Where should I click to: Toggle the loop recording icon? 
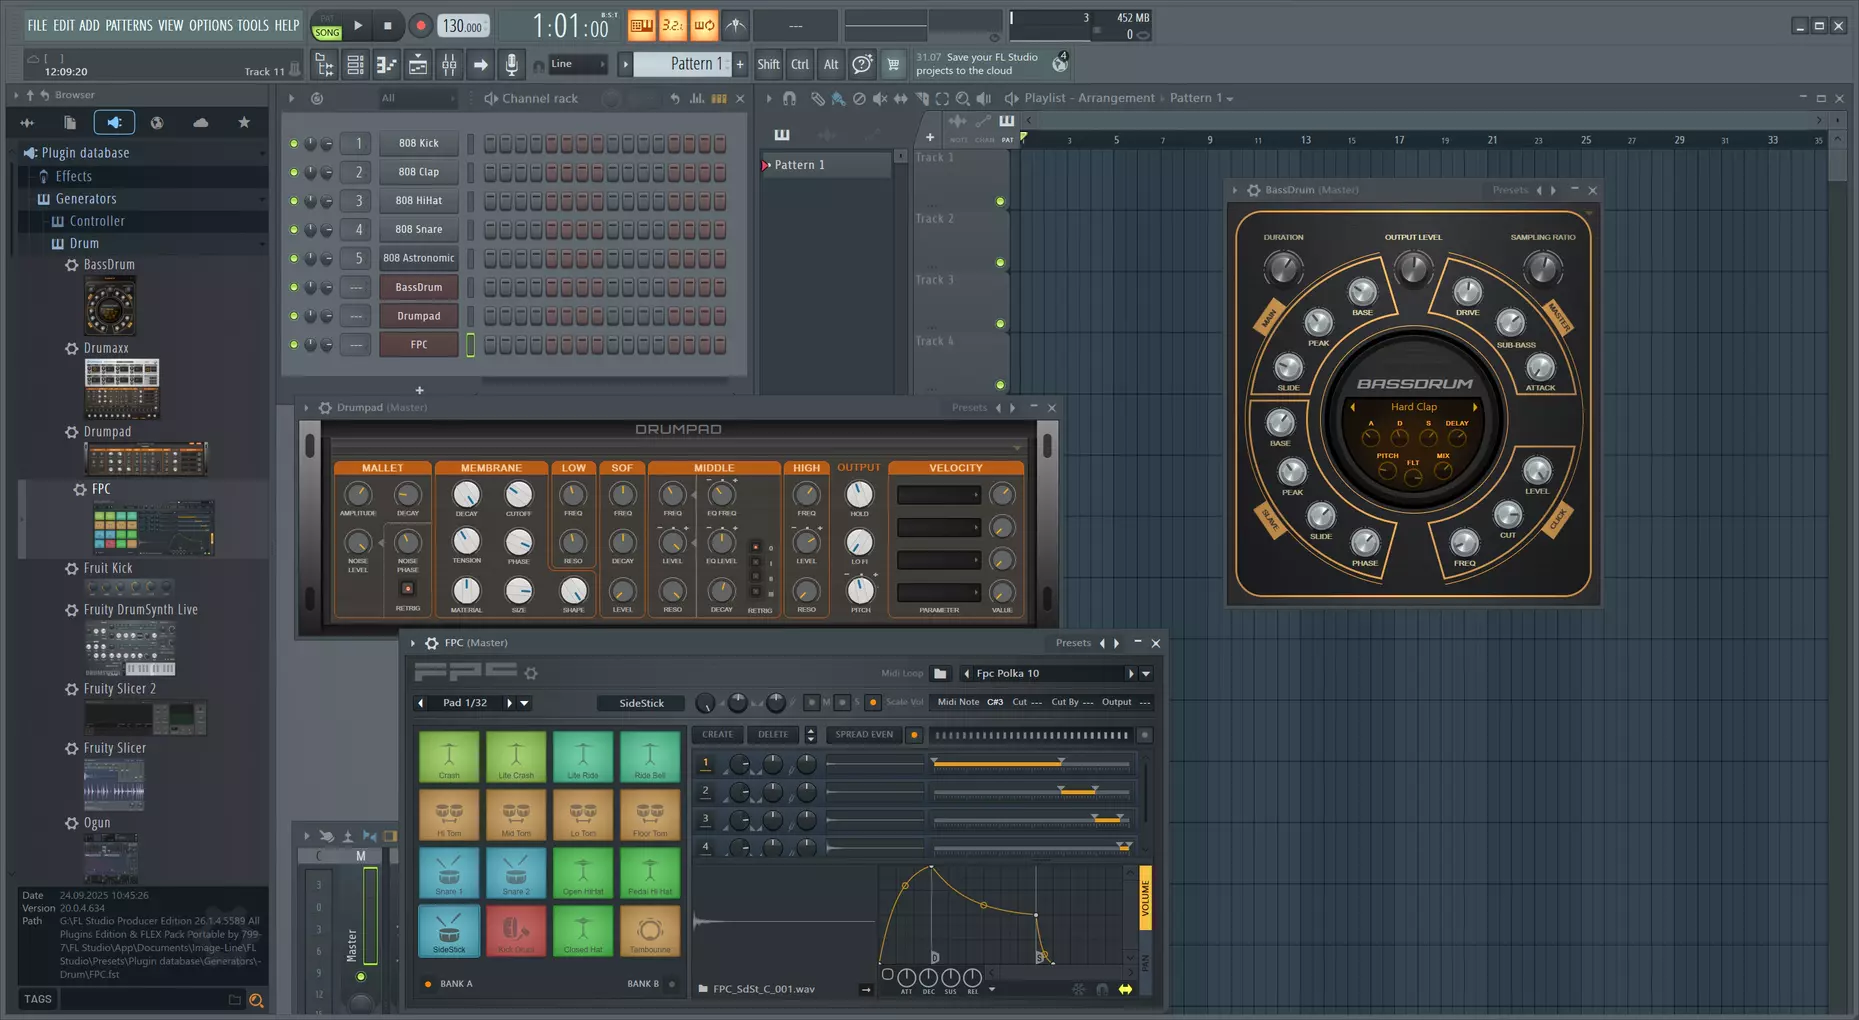coord(704,25)
